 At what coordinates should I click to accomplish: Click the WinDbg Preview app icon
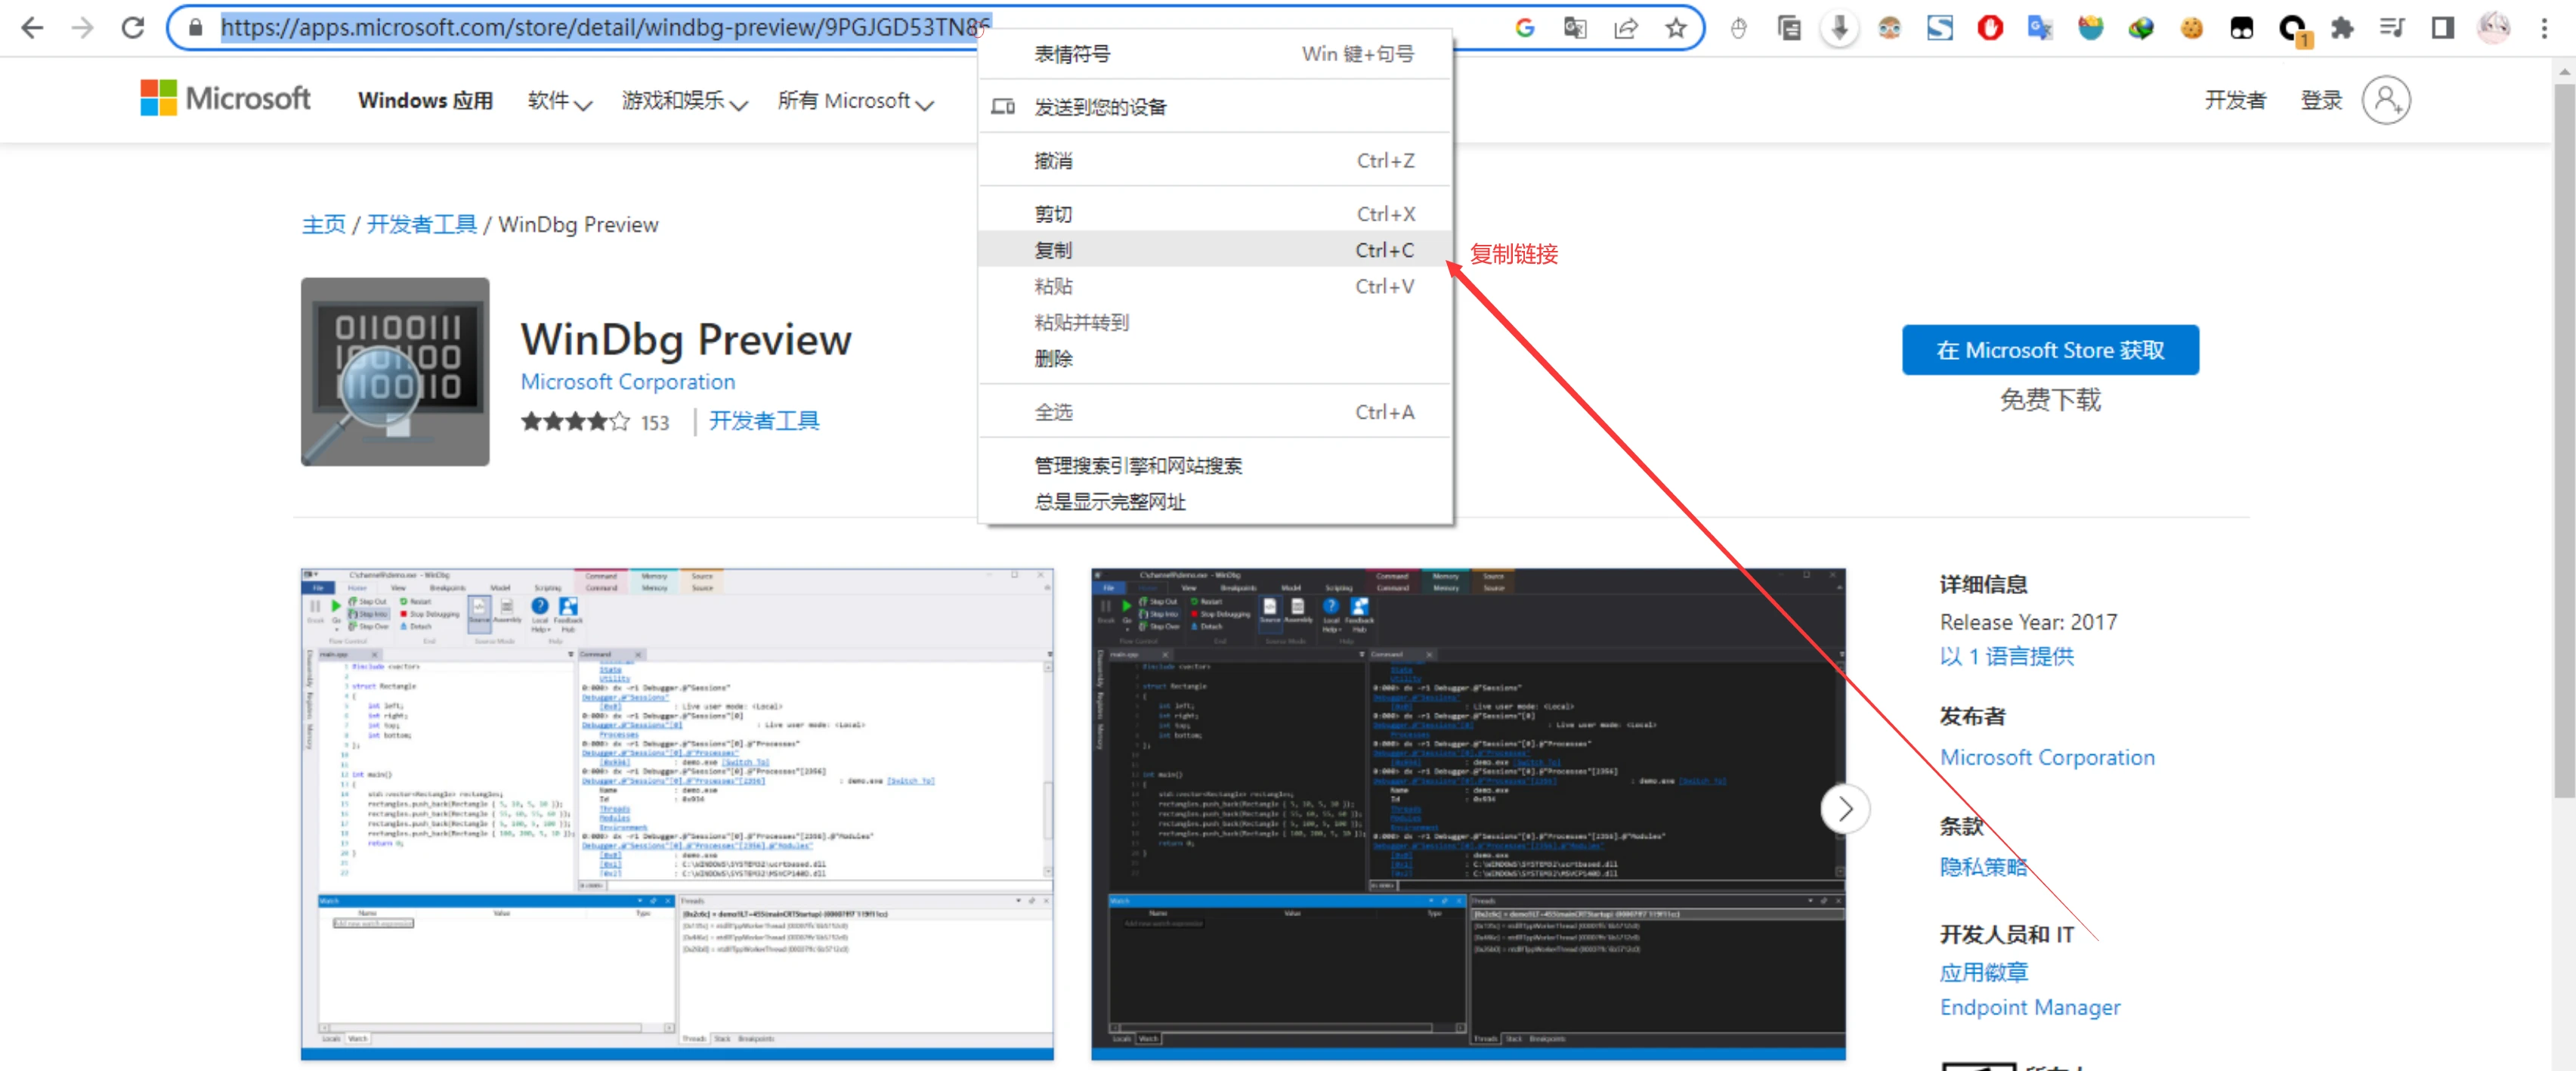(395, 371)
